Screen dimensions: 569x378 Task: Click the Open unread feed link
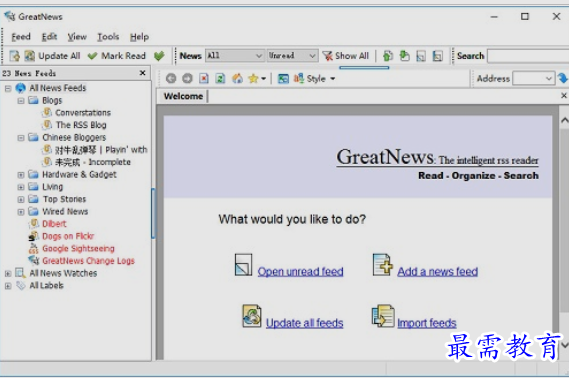tap(300, 272)
